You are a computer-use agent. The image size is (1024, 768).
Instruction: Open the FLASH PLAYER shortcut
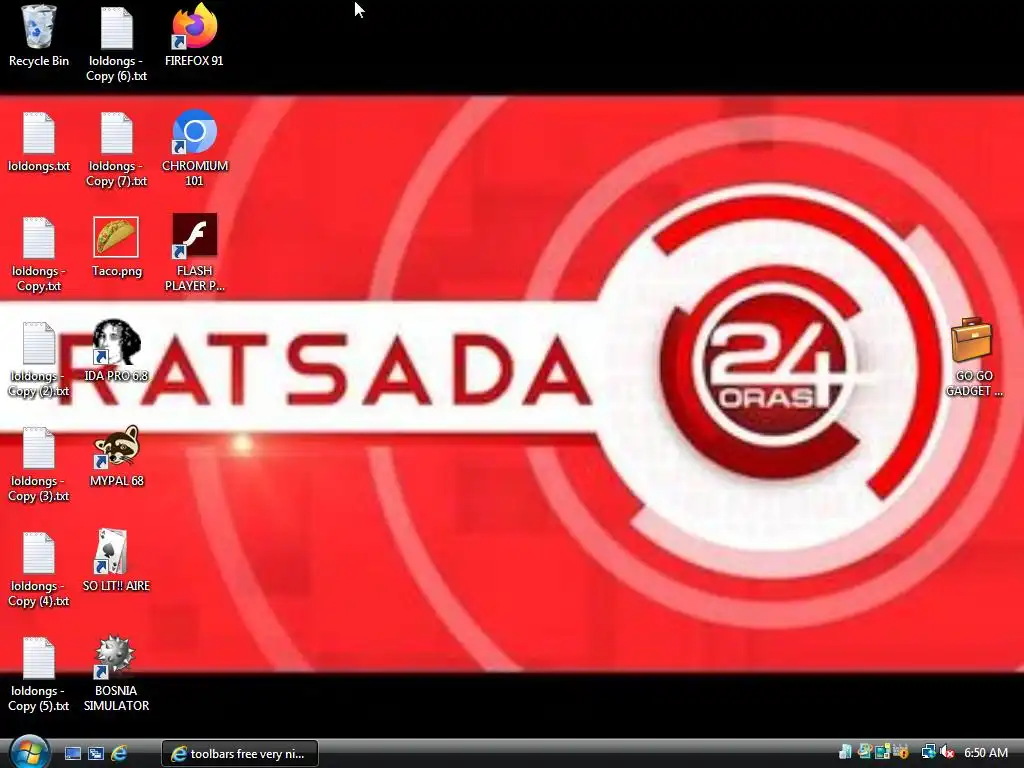(x=195, y=253)
